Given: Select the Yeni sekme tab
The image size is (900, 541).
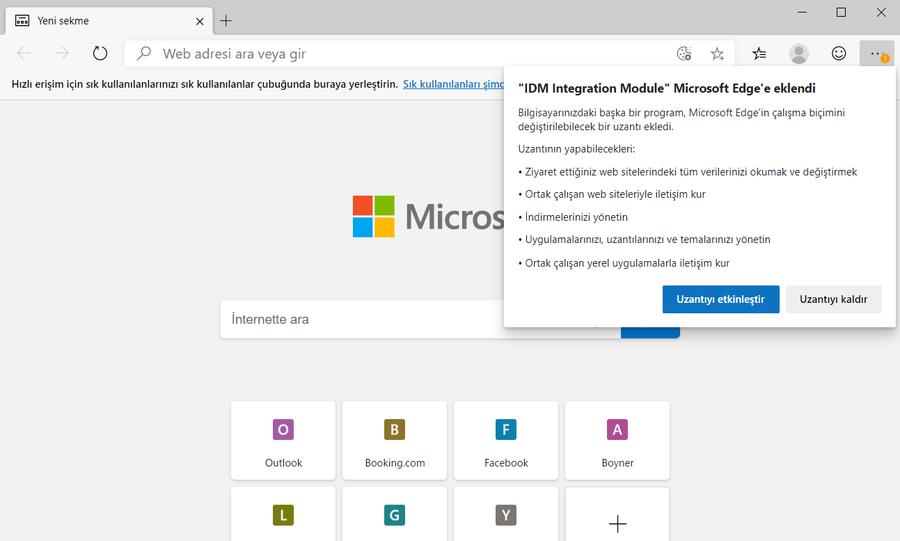Looking at the screenshot, I should (x=109, y=21).
